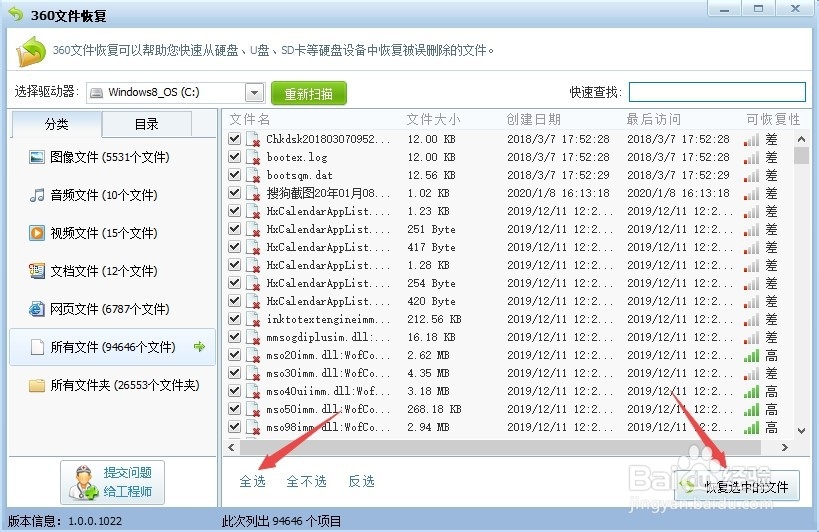Switch to the 目录 tab
Viewport: 819px width, 532px height.
click(x=147, y=124)
